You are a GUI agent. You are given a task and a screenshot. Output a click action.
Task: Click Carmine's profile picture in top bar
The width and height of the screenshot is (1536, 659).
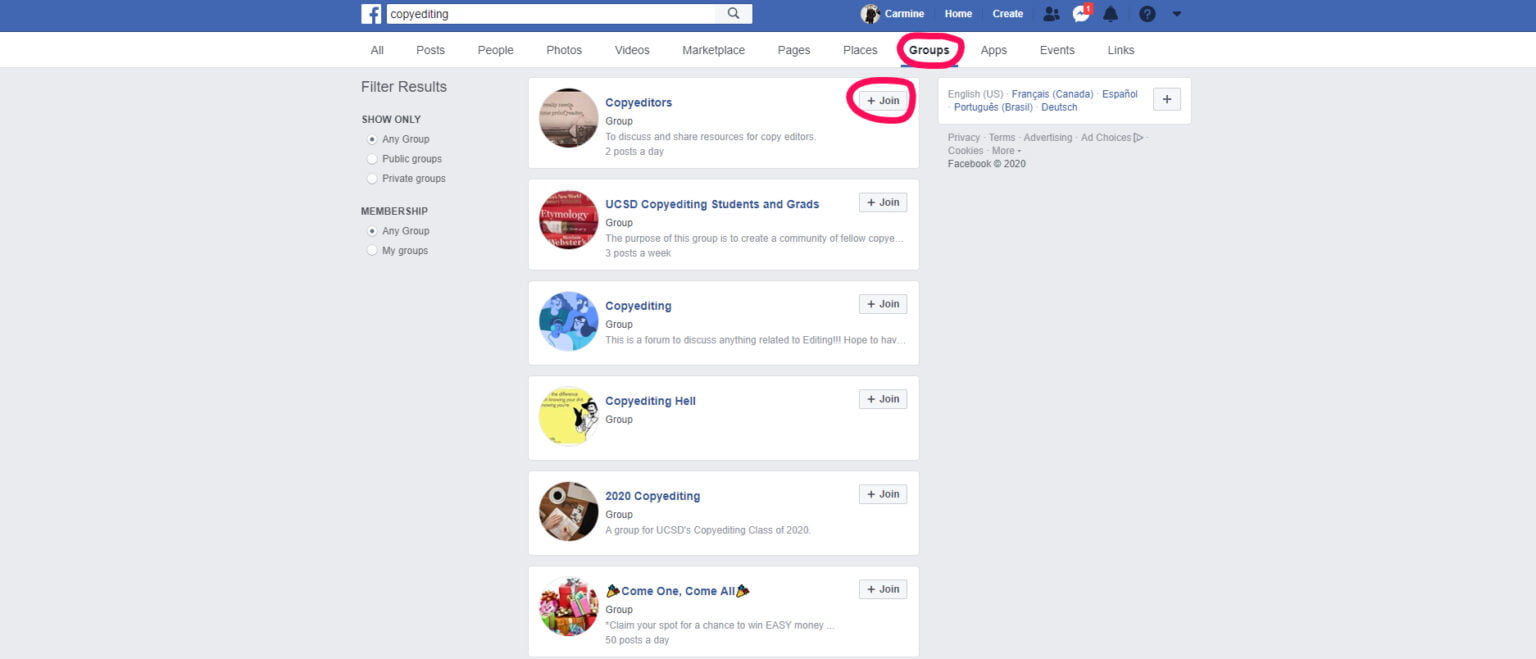coord(870,14)
